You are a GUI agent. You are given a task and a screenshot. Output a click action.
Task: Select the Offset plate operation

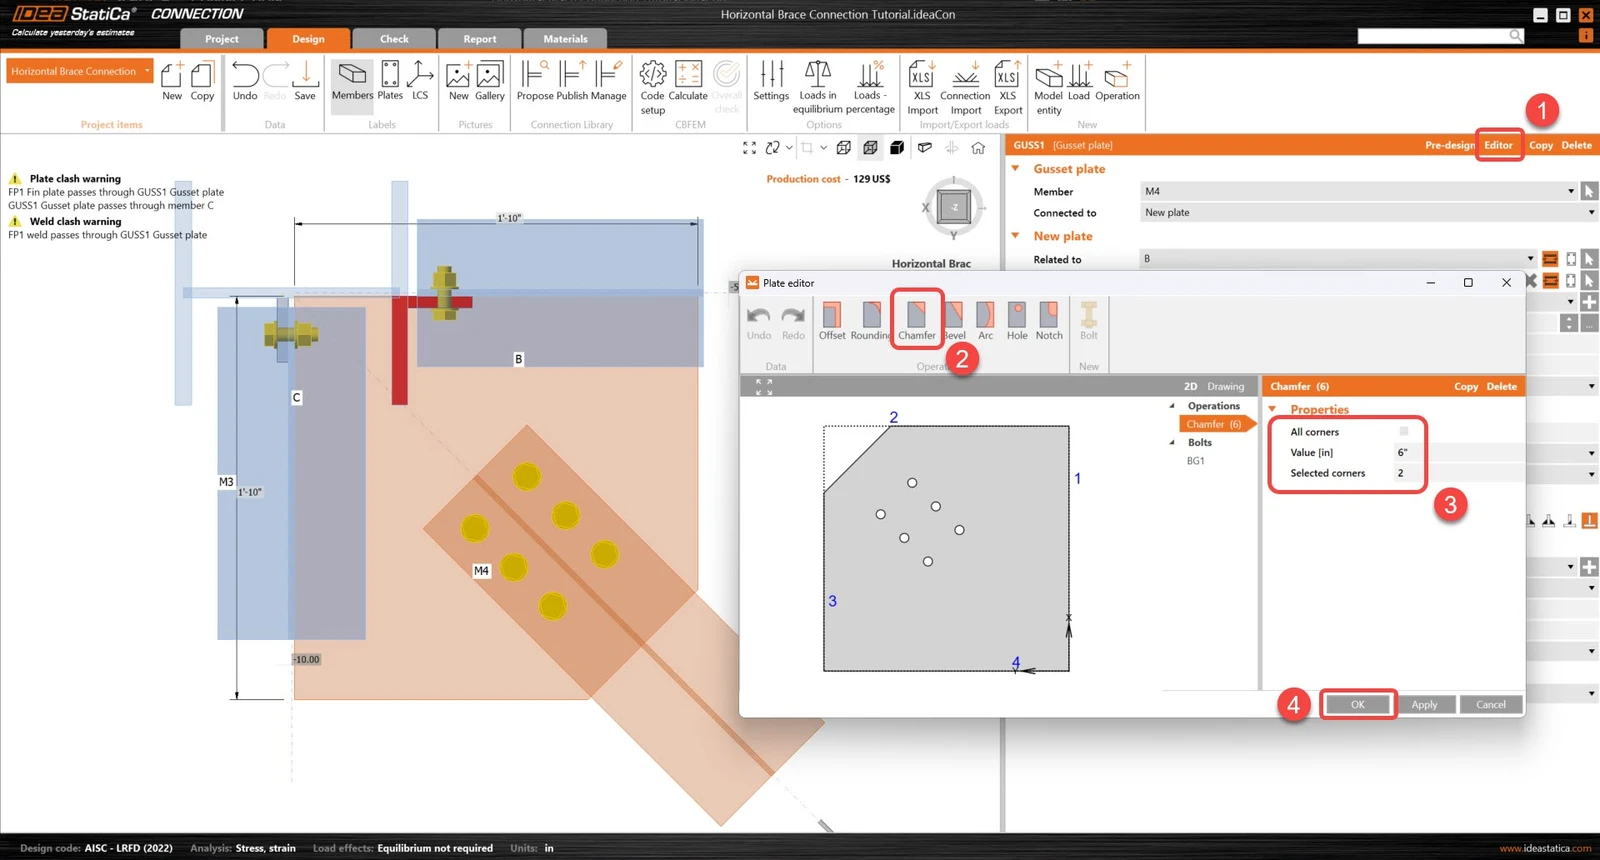(832, 321)
